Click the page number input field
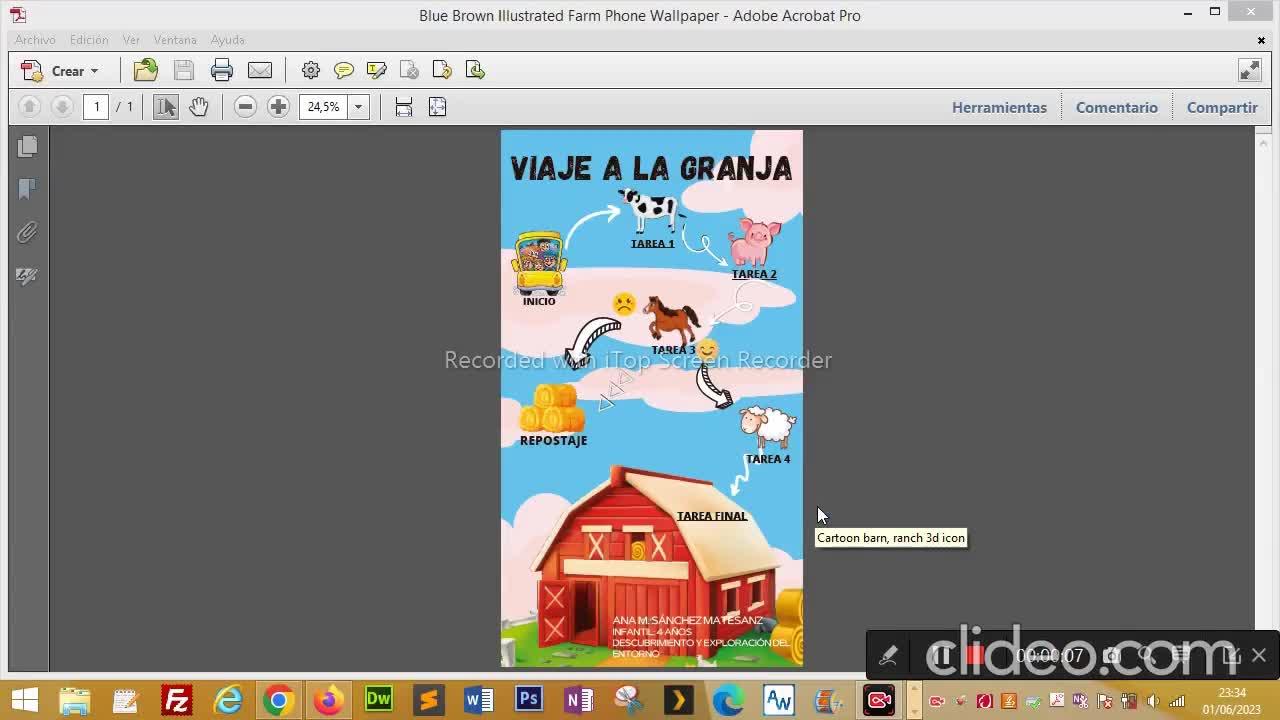 coord(96,107)
